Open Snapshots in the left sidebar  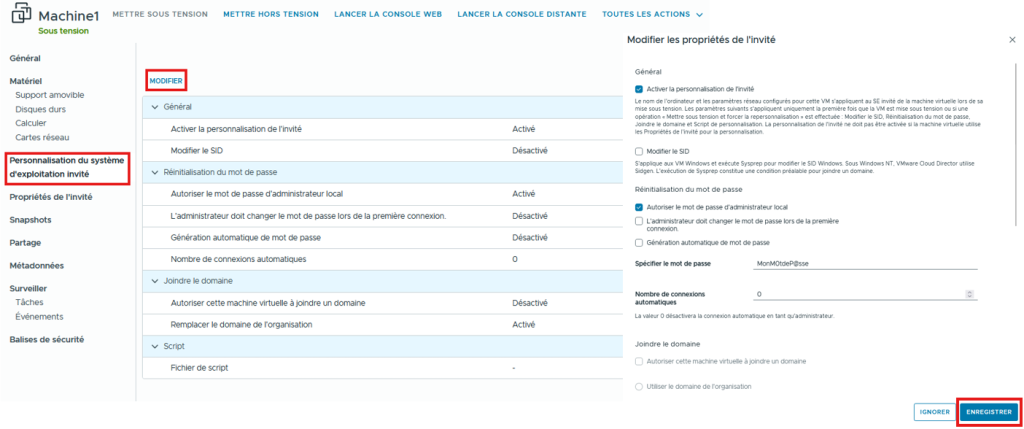(30, 220)
